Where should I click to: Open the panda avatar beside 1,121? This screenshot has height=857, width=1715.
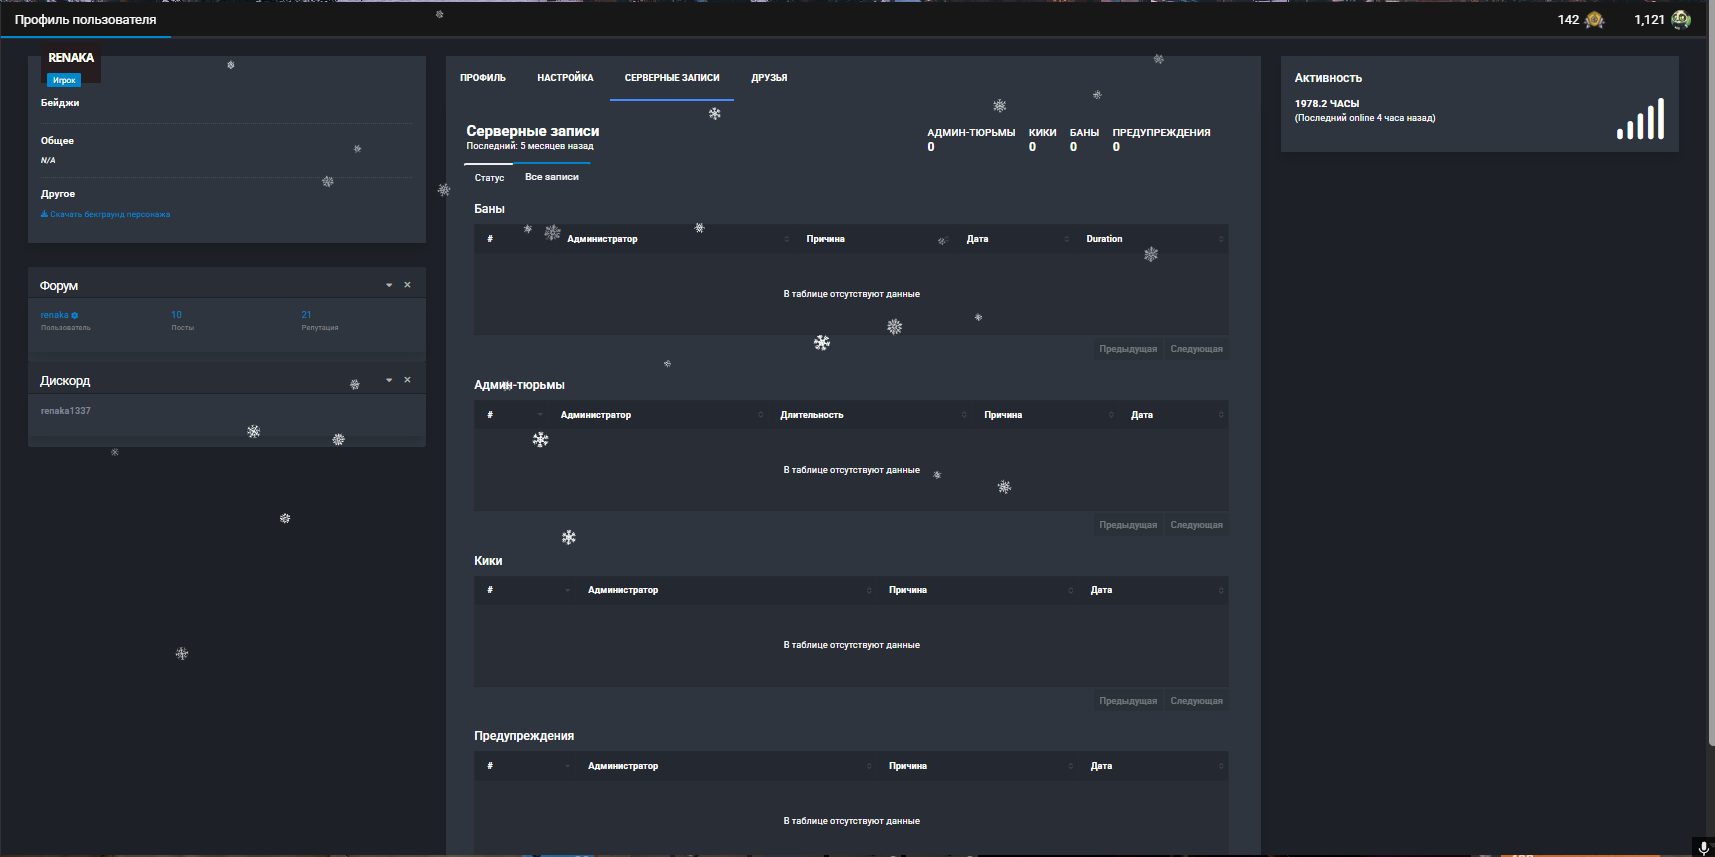[x=1681, y=20]
